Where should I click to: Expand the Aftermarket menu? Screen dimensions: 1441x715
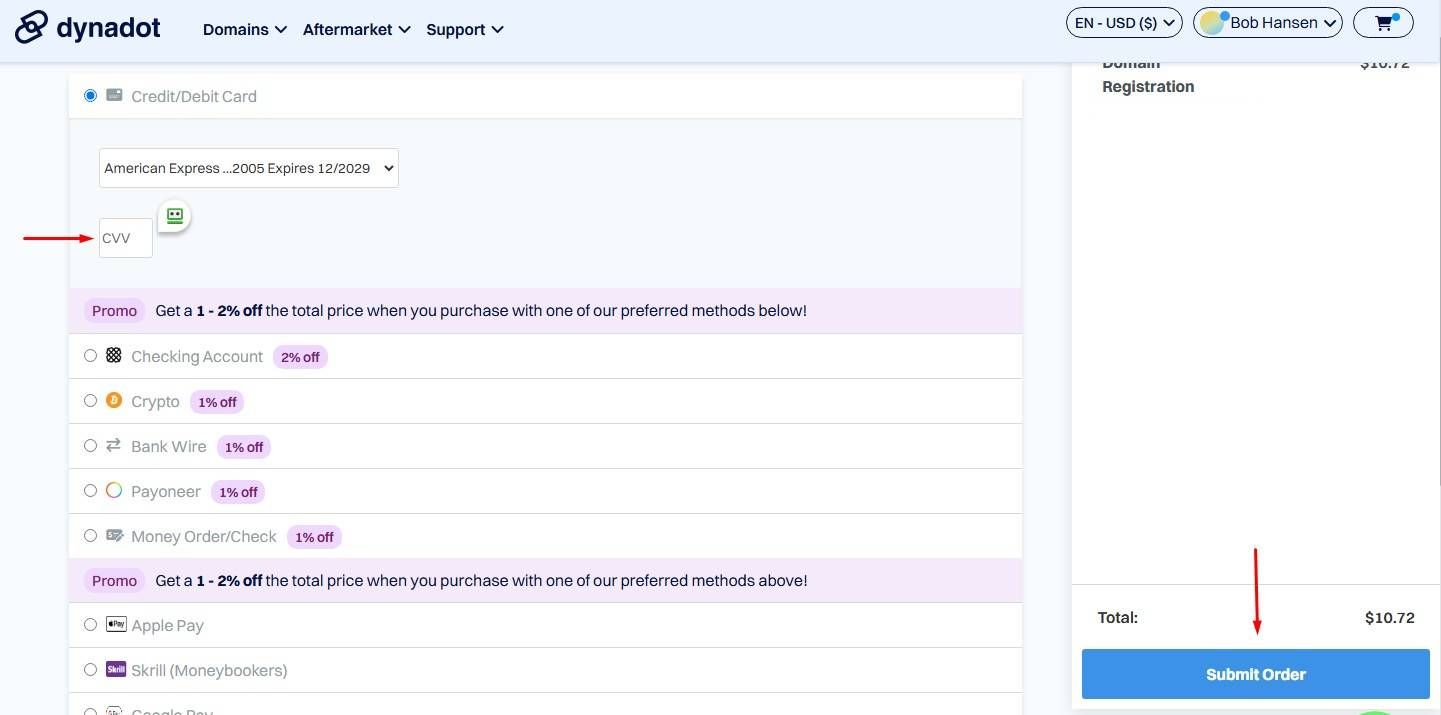(x=357, y=30)
